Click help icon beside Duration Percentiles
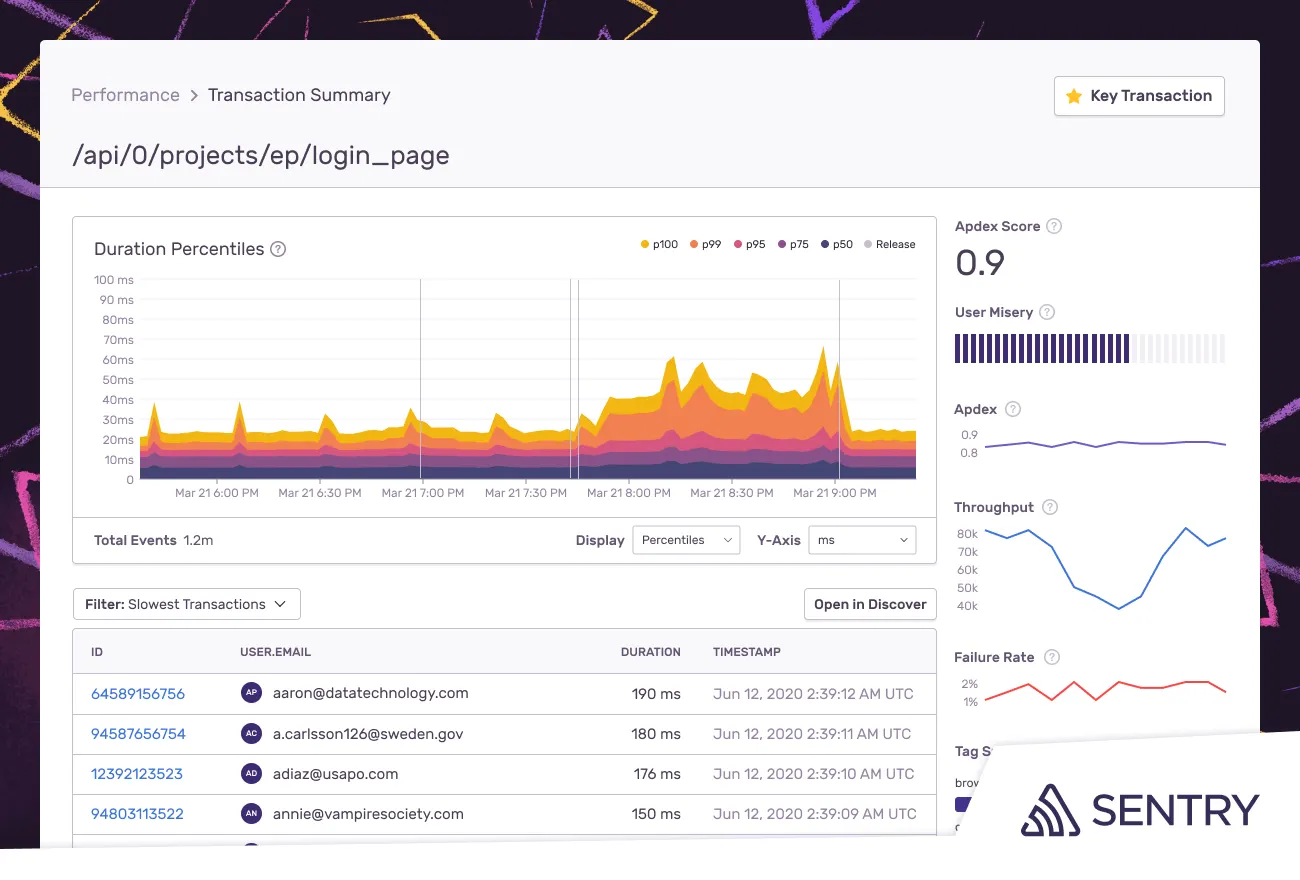 point(278,249)
